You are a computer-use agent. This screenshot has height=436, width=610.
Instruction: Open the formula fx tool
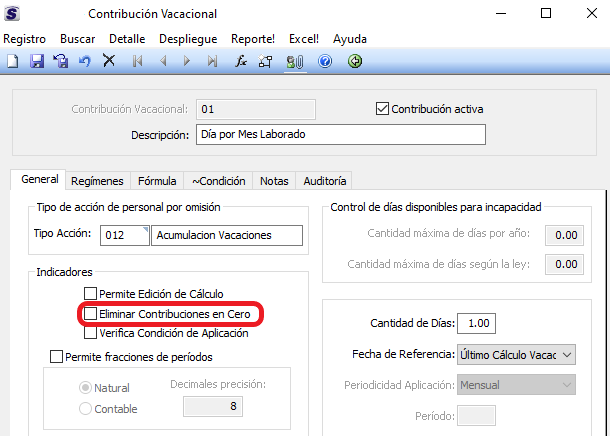pos(241,61)
